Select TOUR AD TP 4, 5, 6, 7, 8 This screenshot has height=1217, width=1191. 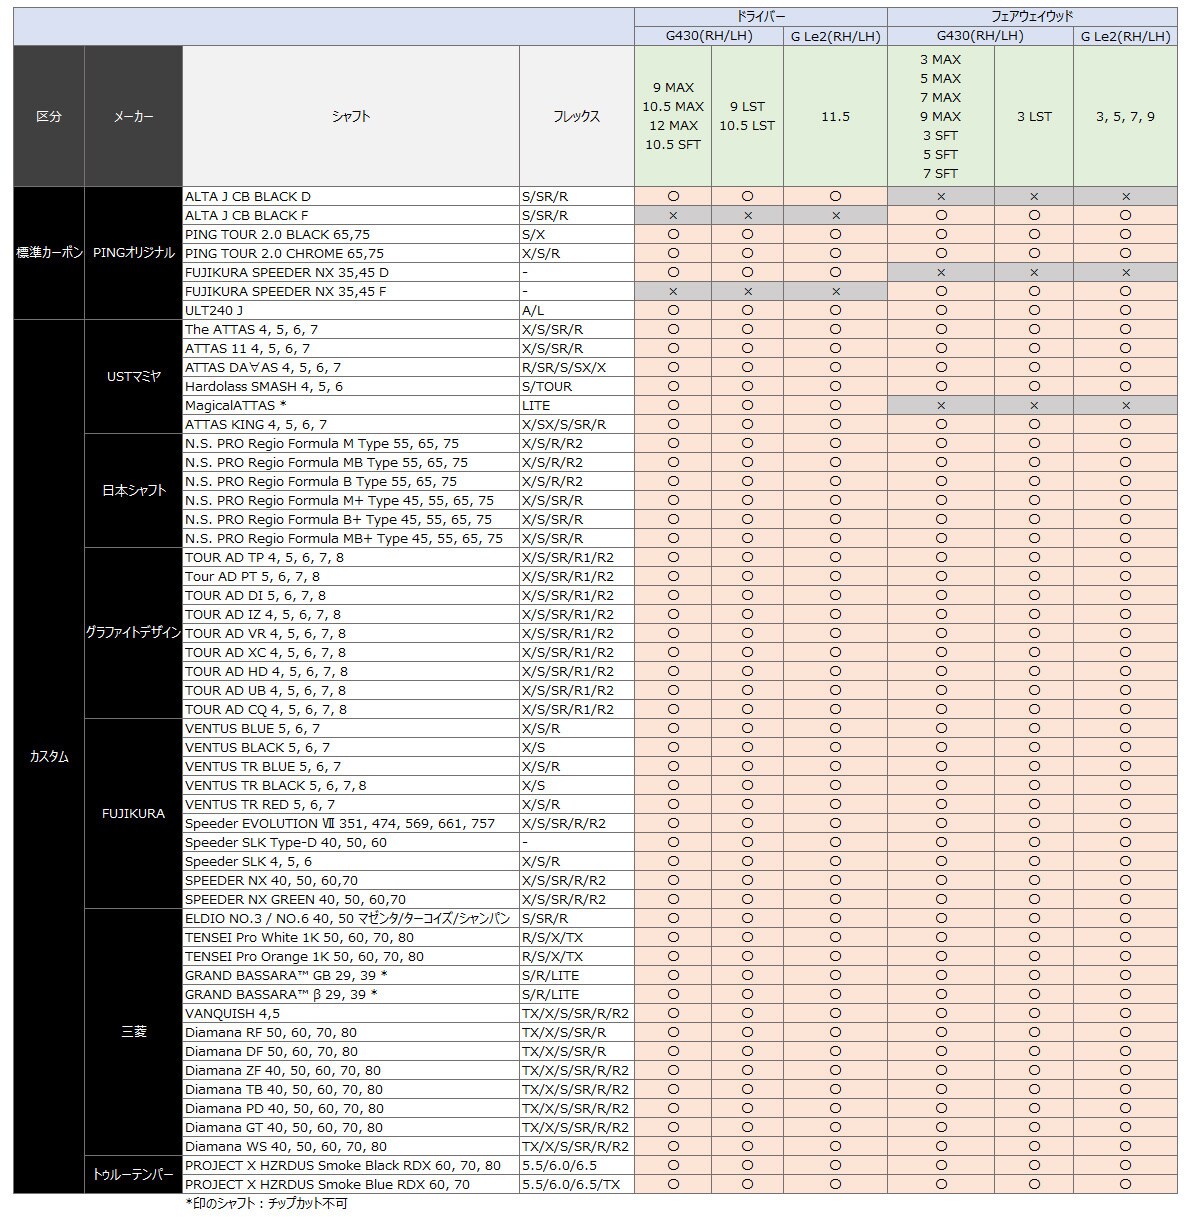pos(264,558)
